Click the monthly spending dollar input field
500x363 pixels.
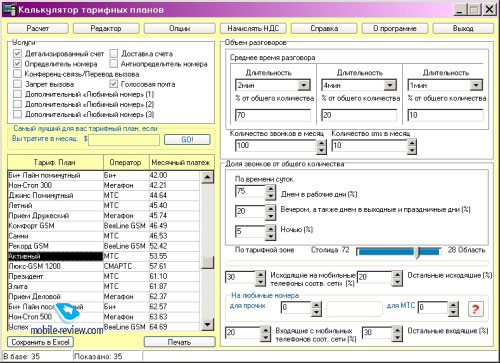click(124, 140)
